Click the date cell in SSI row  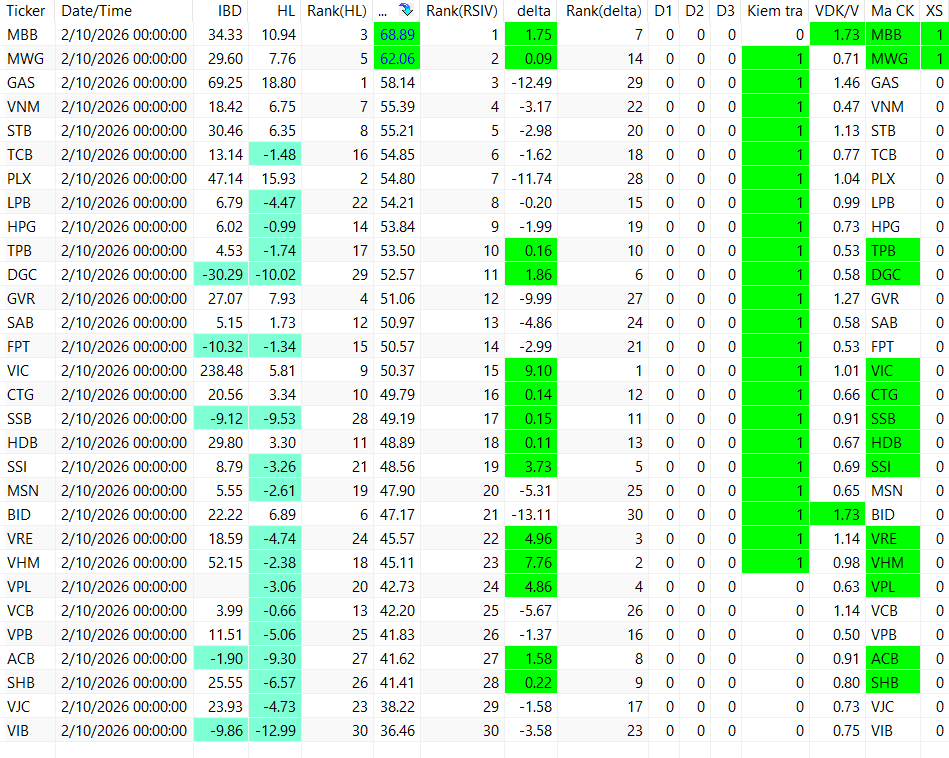[124, 467]
